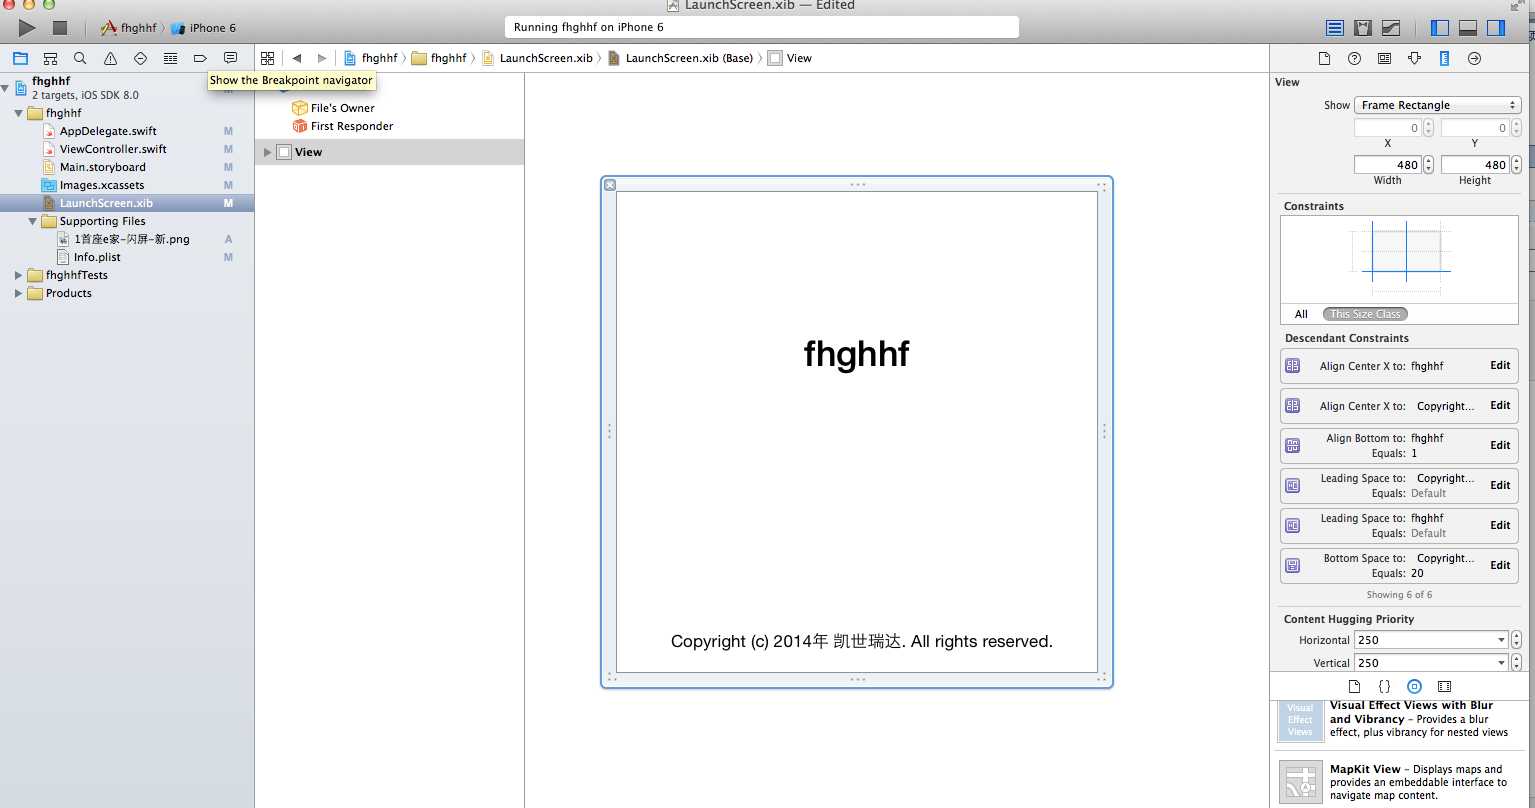This screenshot has width=1535, height=808.
Task: Select File's Owner placeholder
Action: coord(342,108)
